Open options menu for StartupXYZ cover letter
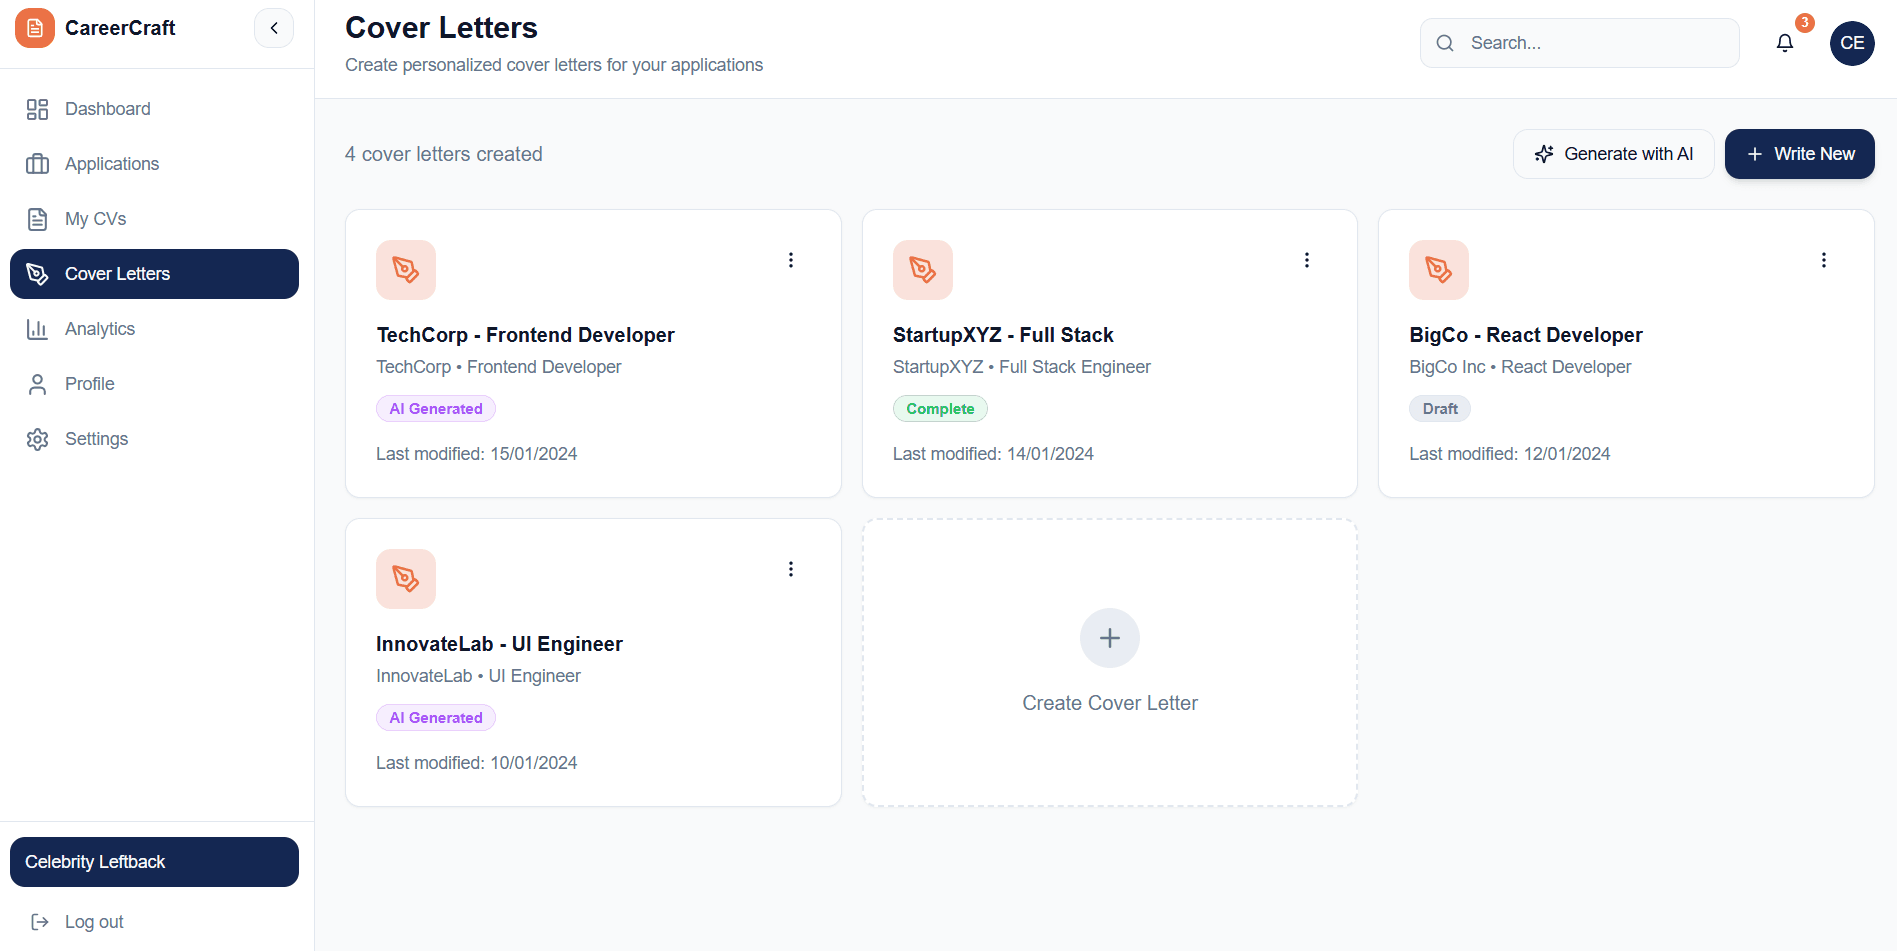This screenshot has width=1897, height=951. click(1307, 260)
